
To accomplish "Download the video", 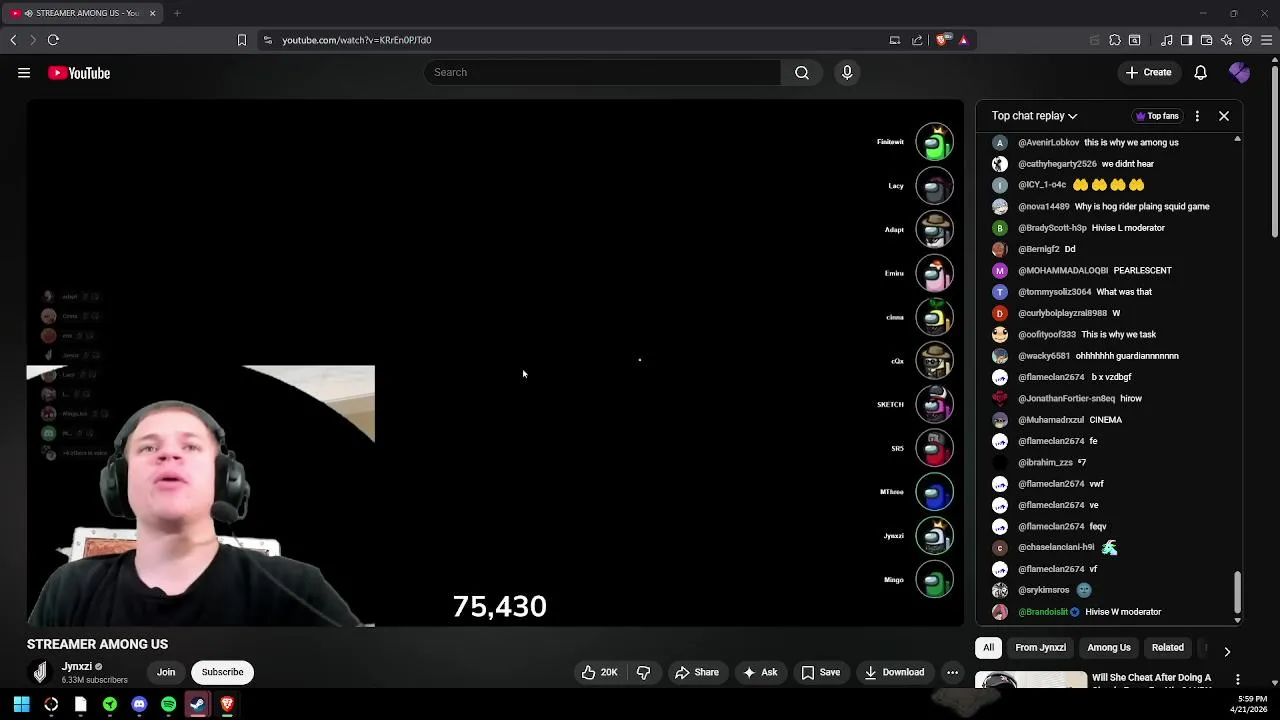I will 894,672.
